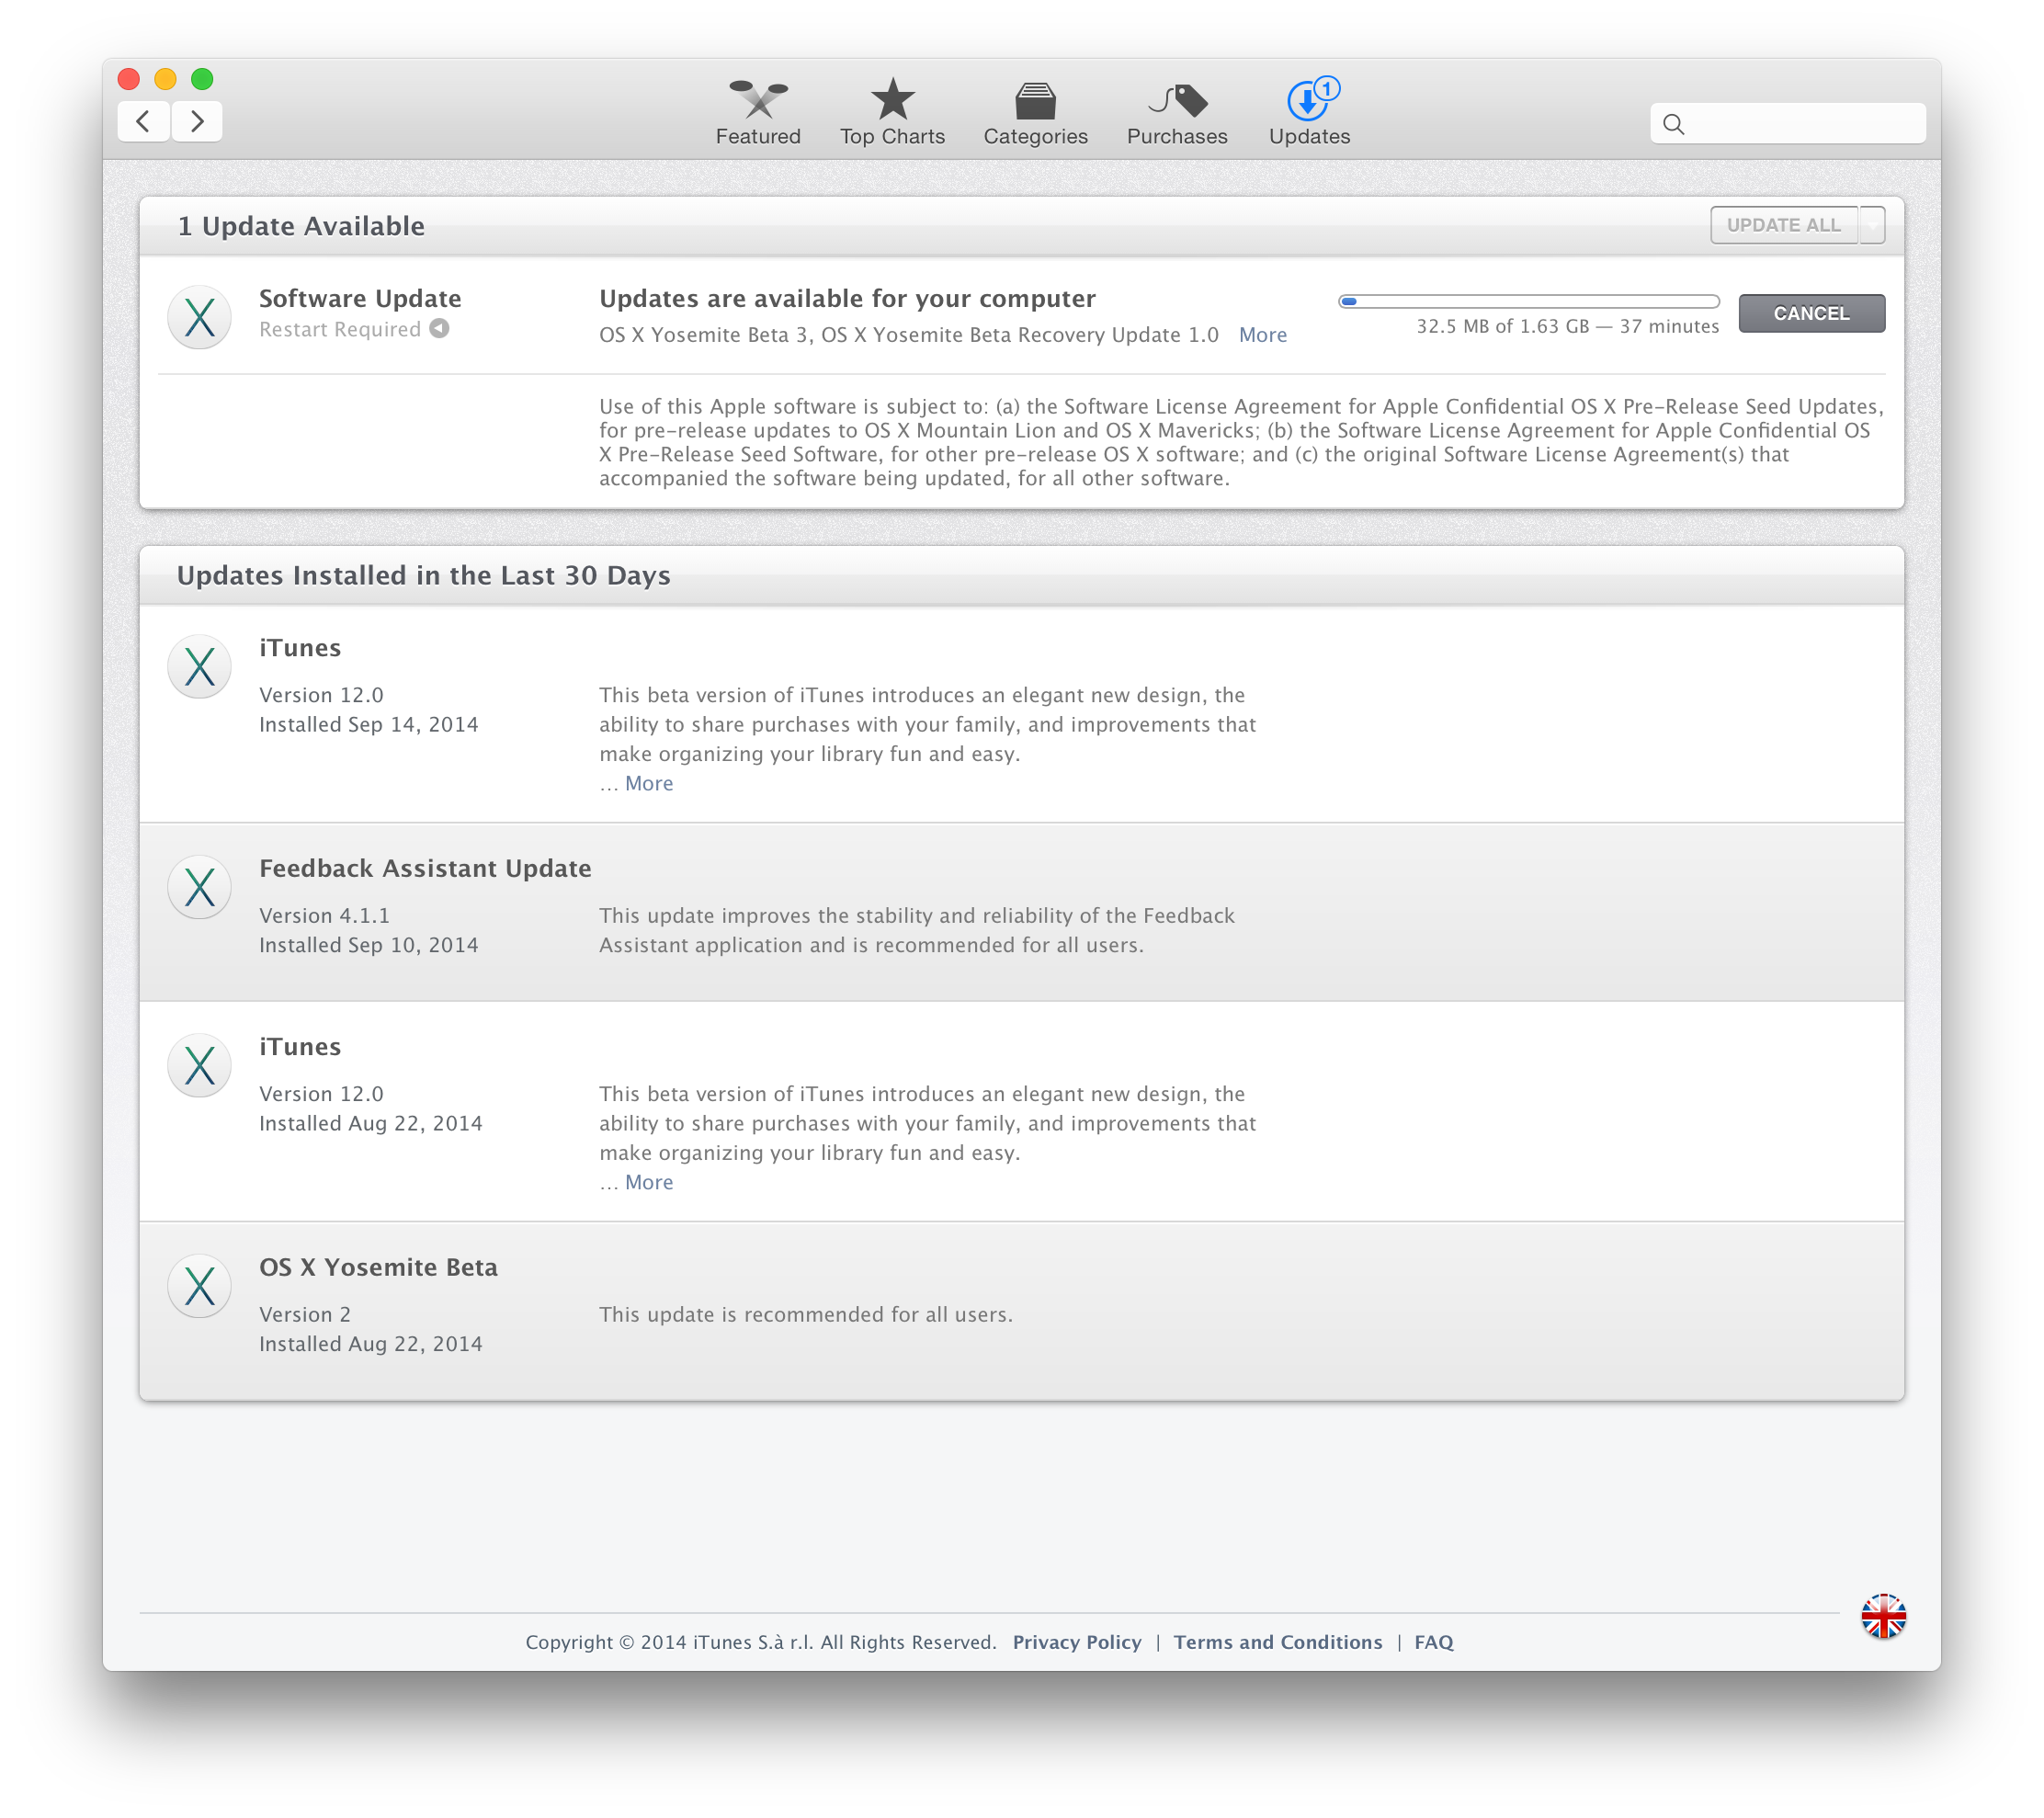
Task: Click the OS X Yosemite Beta icon
Action: tap(200, 1287)
